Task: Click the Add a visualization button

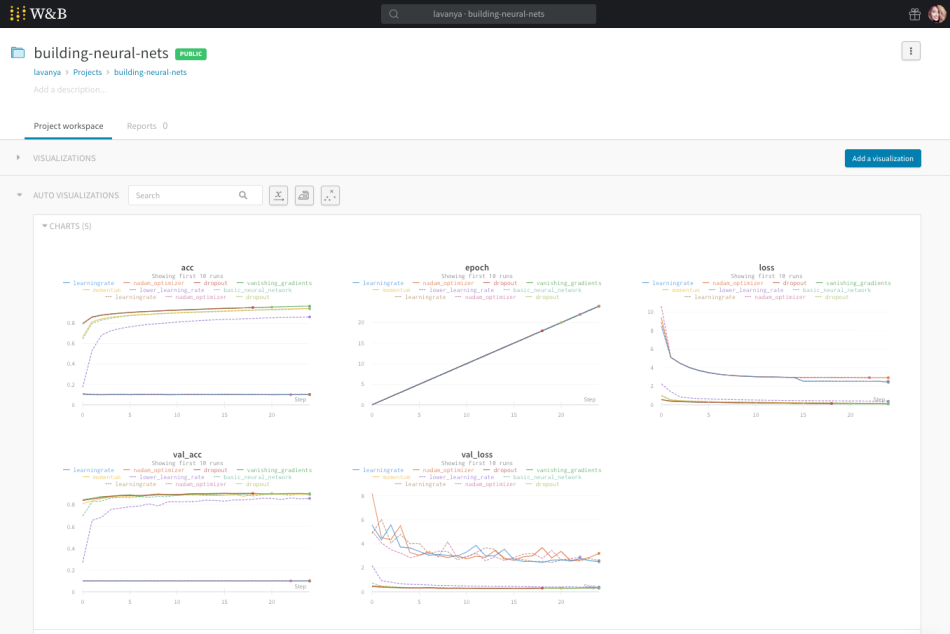Action: [882, 158]
